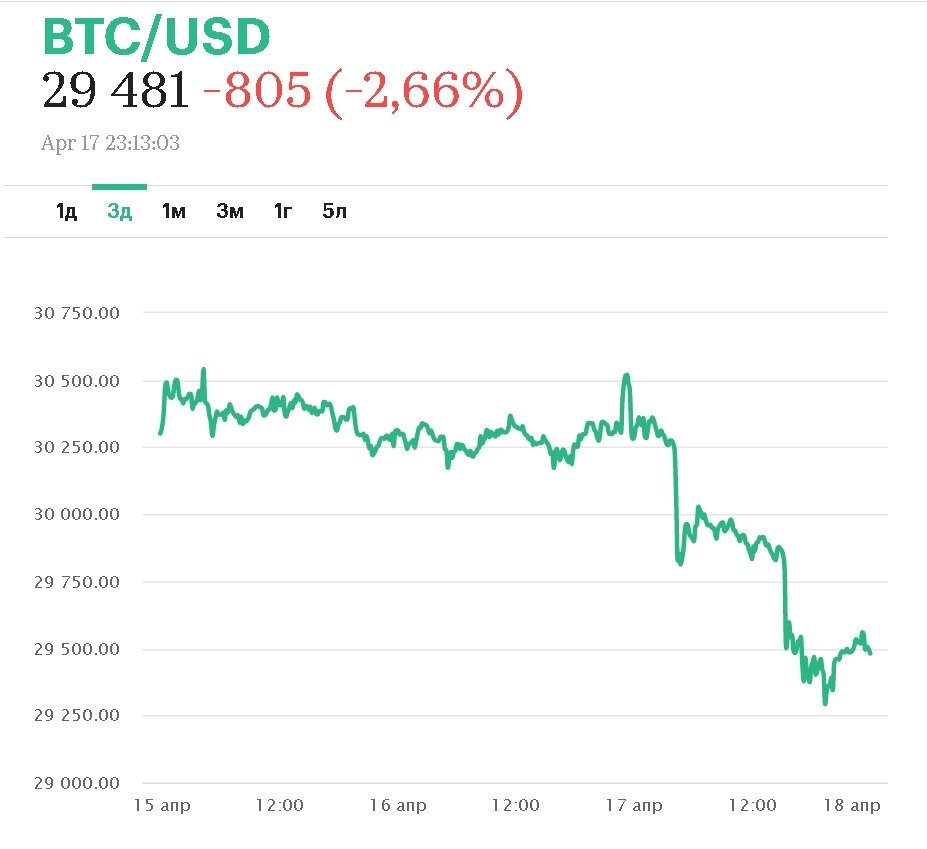Click the 15 апр date label
The image size is (927, 849).
(161, 805)
